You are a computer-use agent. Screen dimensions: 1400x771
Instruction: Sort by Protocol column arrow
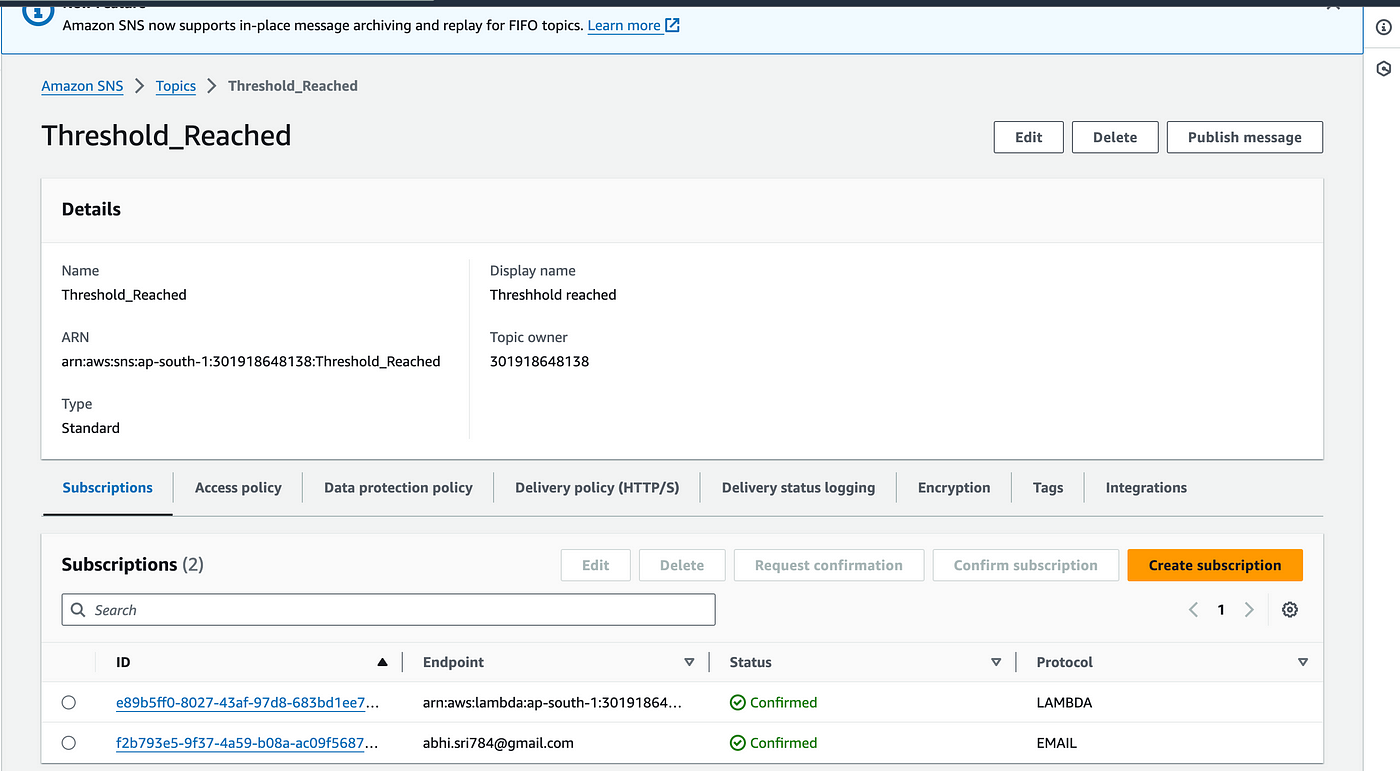tap(1303, 662)
